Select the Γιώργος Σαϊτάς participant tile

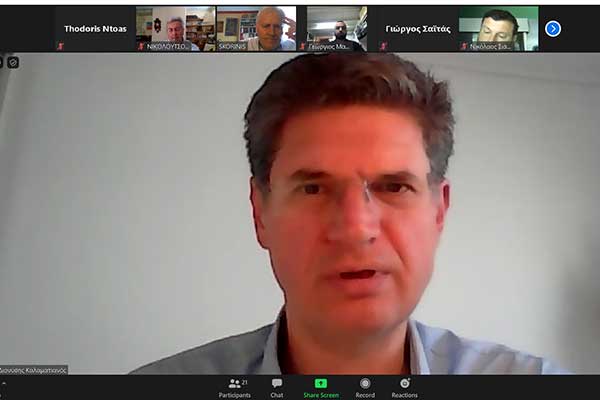click(x=416, y=28)
